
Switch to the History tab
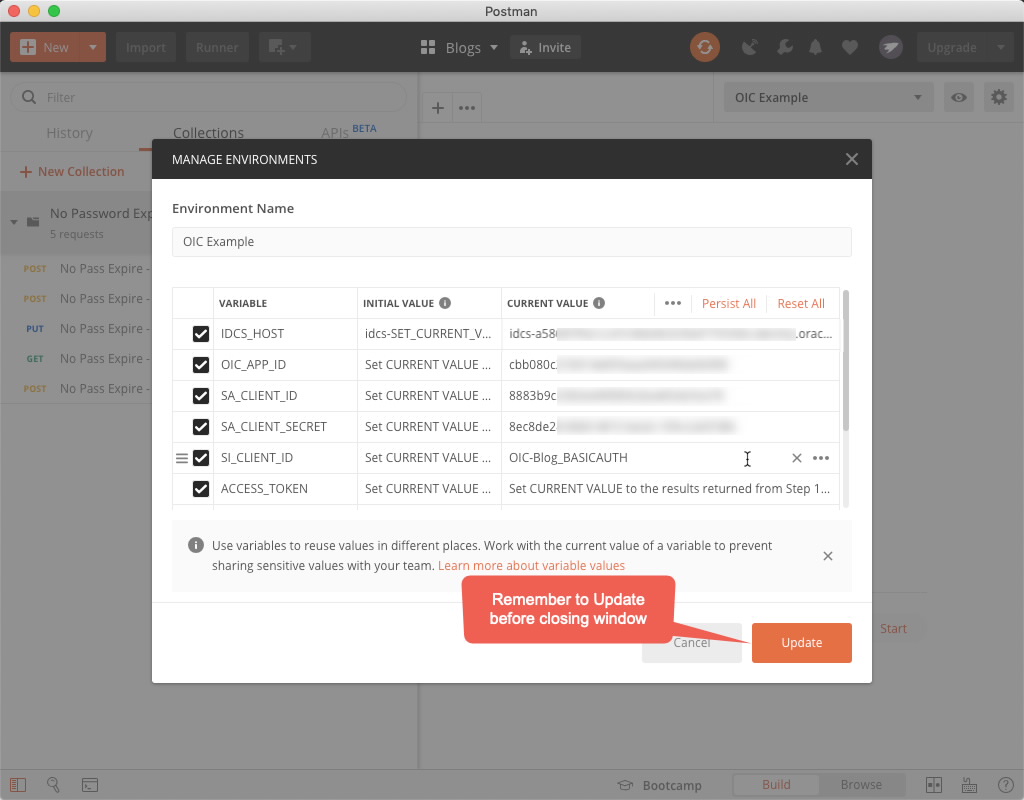point(69,133)
